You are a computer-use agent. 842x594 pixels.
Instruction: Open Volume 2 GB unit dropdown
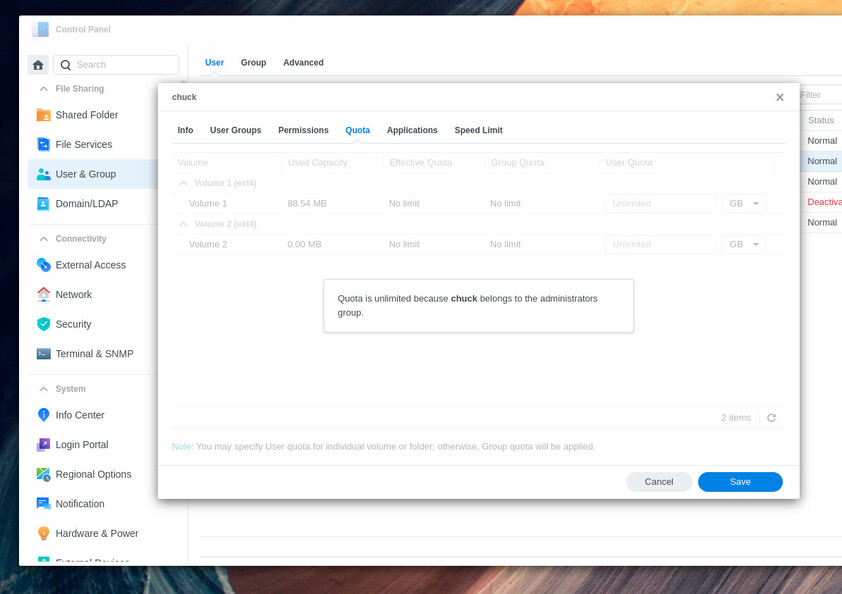[744, 244]
